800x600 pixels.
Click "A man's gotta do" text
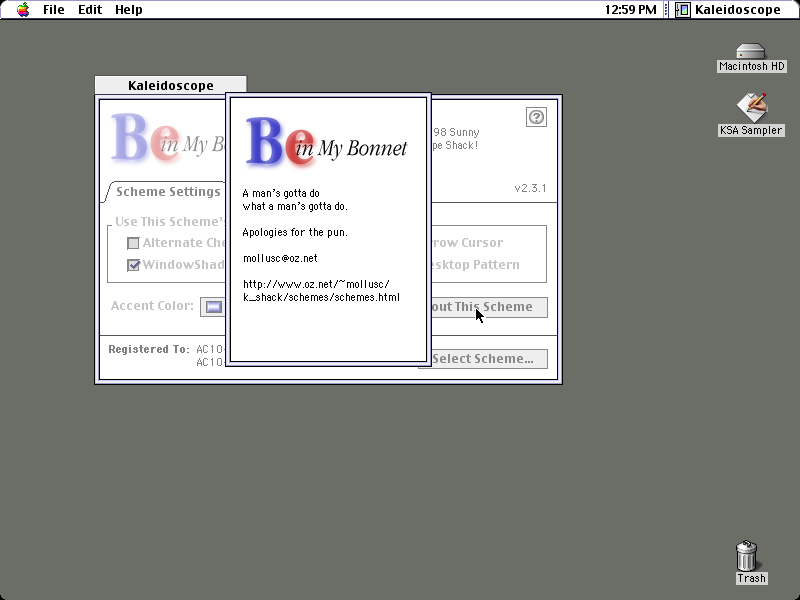(x=281, y=193)
